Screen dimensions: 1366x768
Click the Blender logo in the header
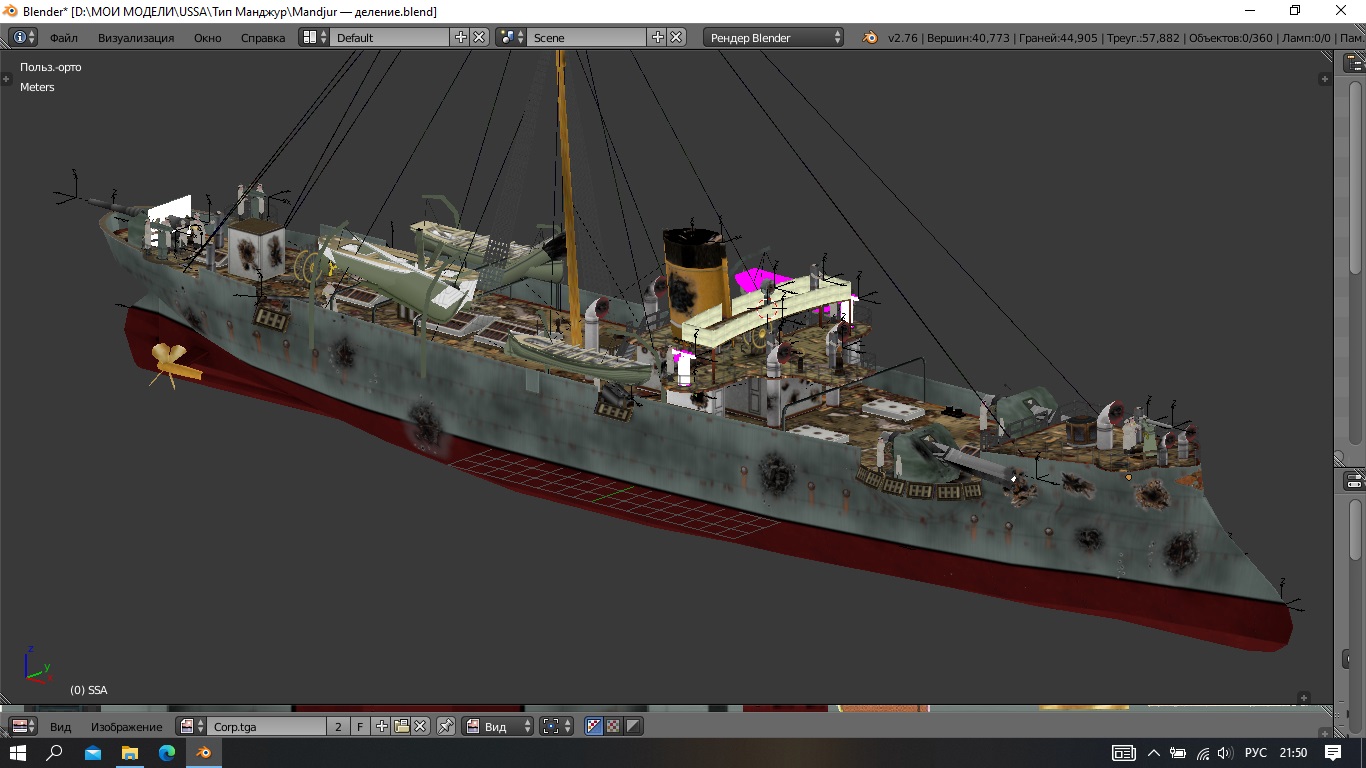(870, 38)
